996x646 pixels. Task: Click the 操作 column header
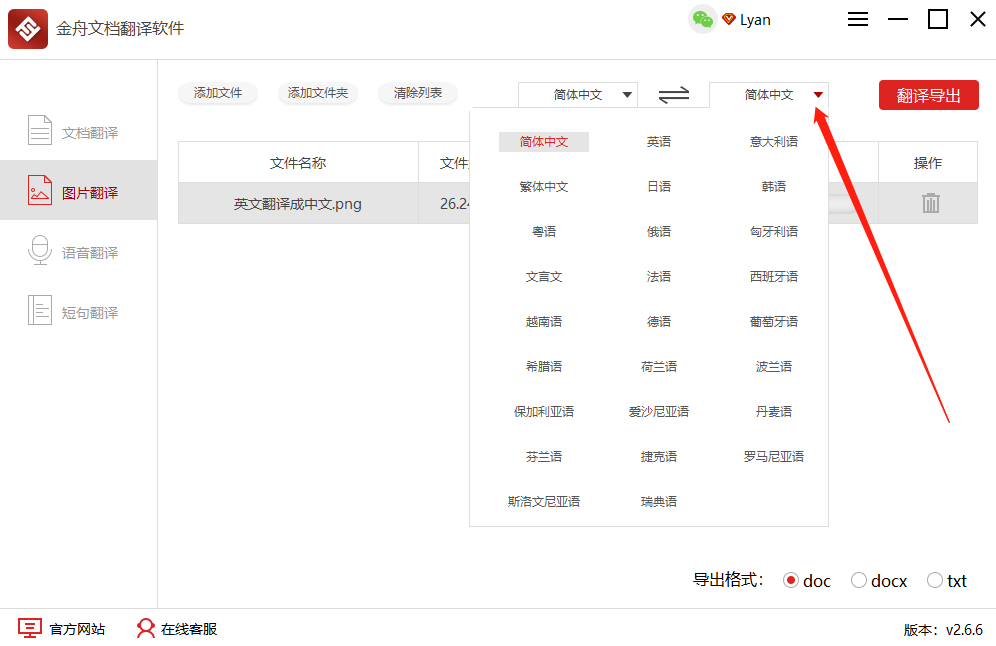[x=928, y=163]
